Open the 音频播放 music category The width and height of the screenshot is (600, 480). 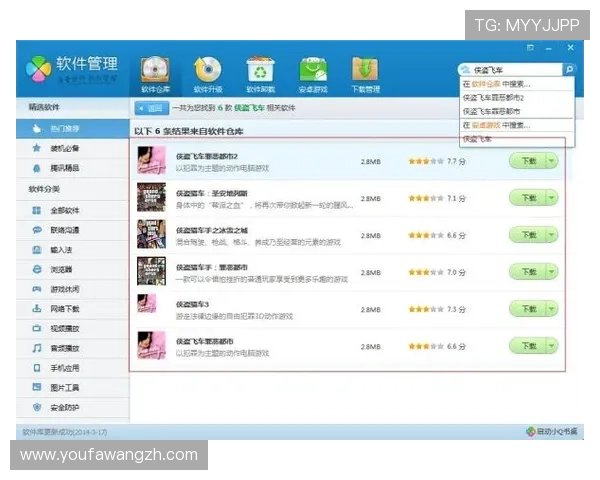pos(73,348)
